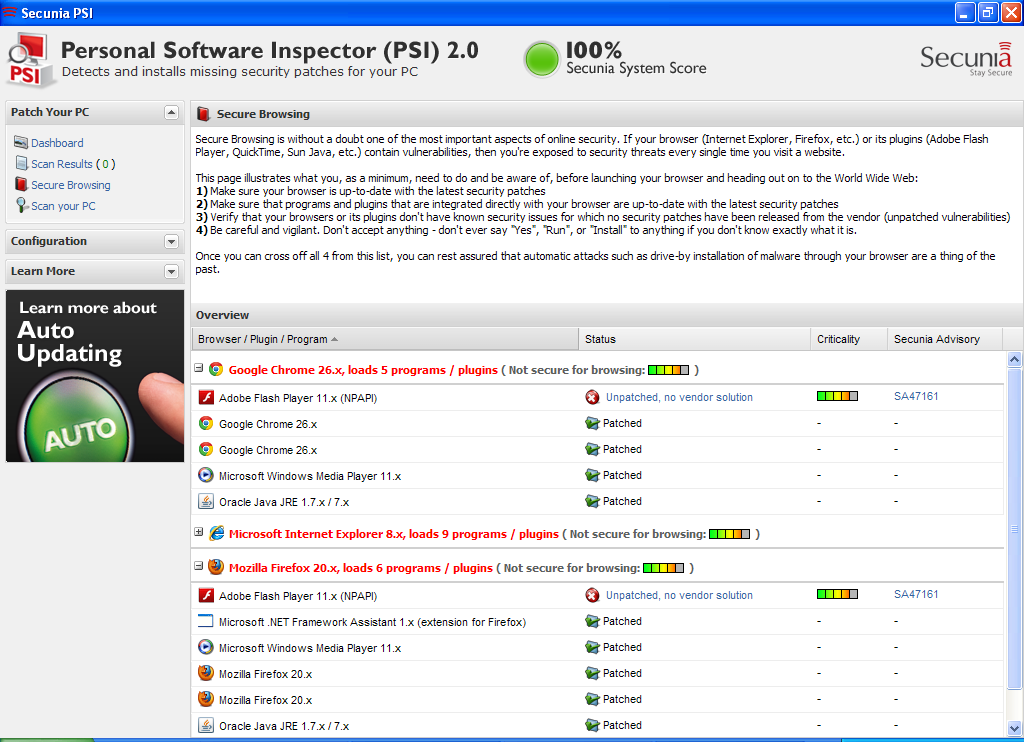The width and height of the screenshot is (1024, 742).
Task: Click the Overview section label
Action: click(222, 315)
